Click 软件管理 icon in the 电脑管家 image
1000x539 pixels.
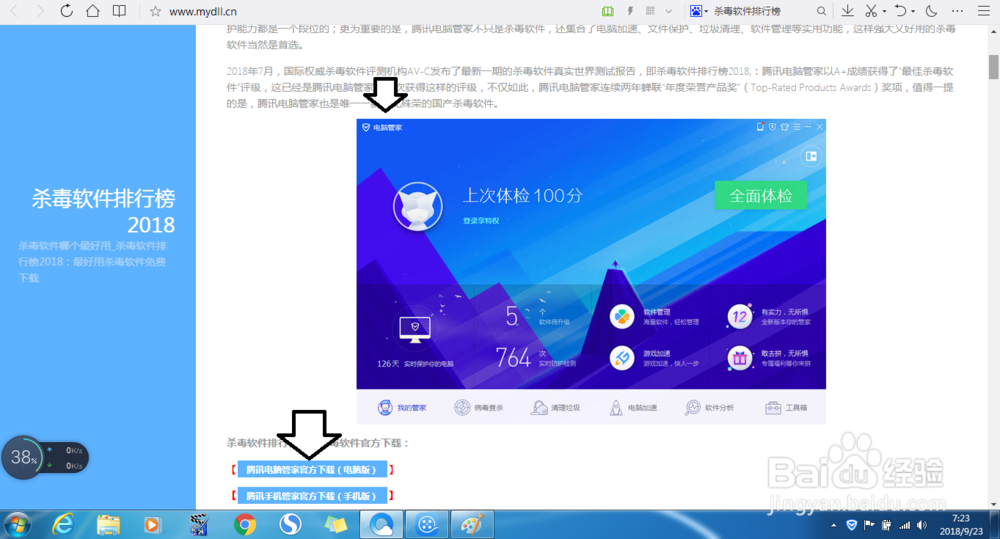[622, 317]
